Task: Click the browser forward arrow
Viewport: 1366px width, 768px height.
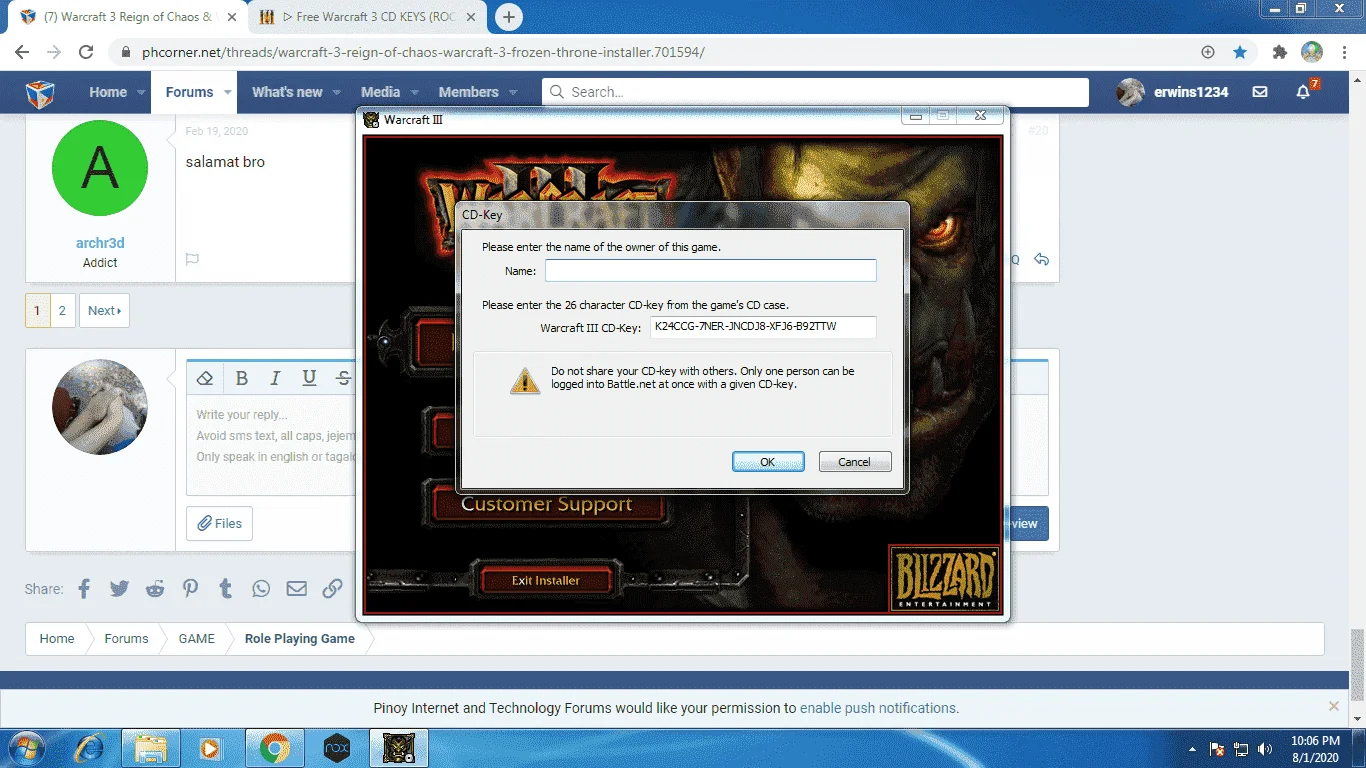Action: [54, 52]
